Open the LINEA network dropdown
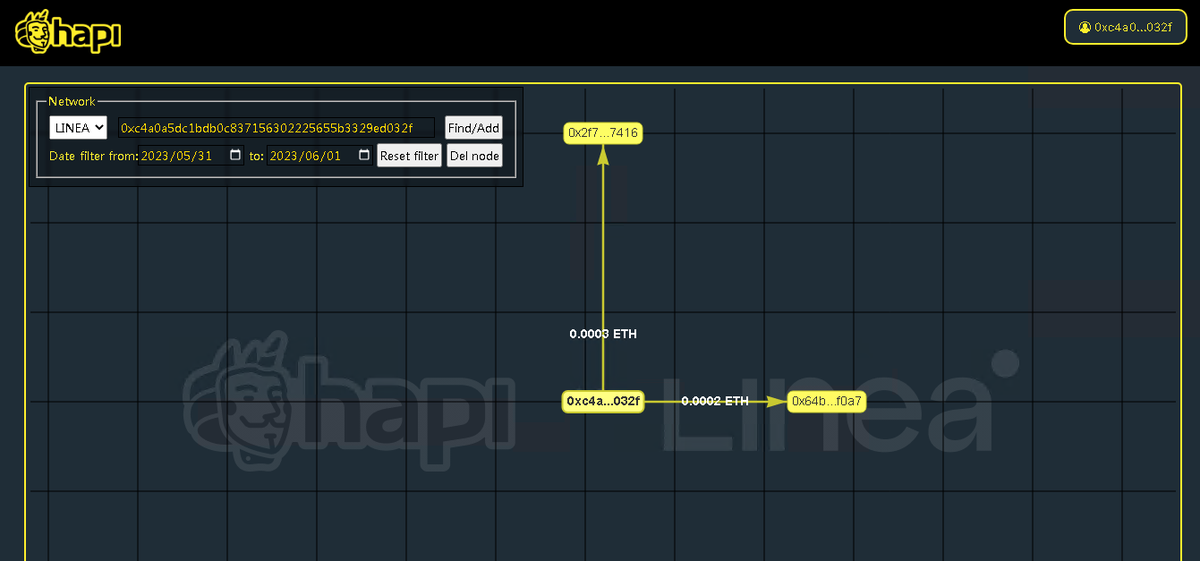 tap(79, 128)
